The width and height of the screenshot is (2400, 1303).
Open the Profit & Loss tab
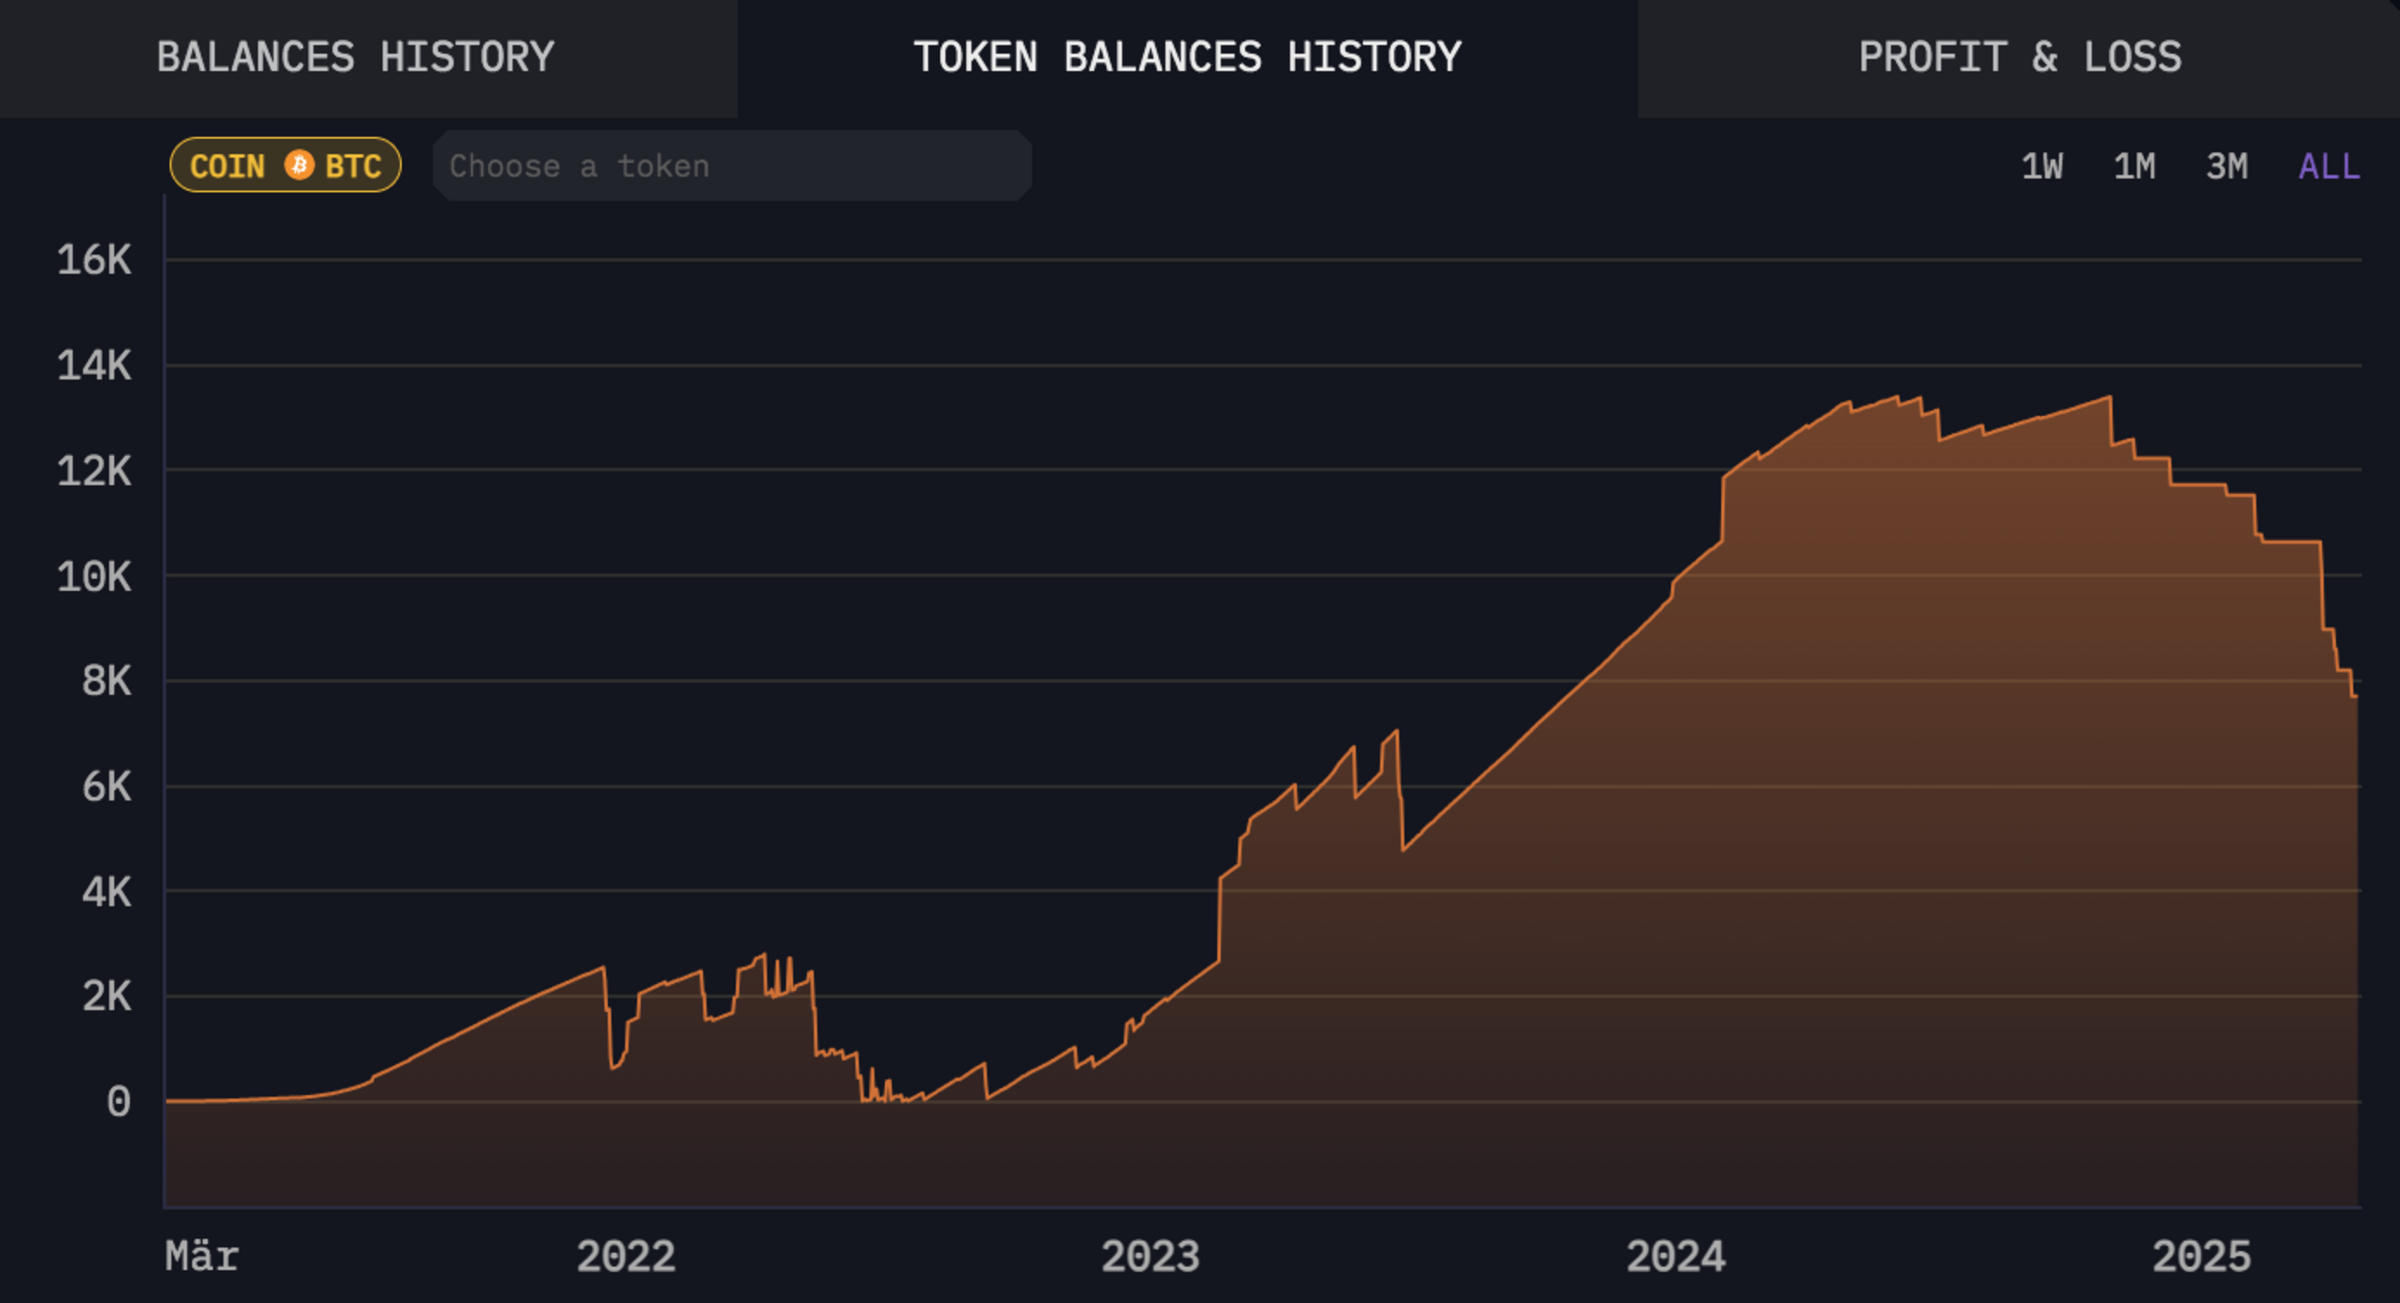[x=2019, y=58]
